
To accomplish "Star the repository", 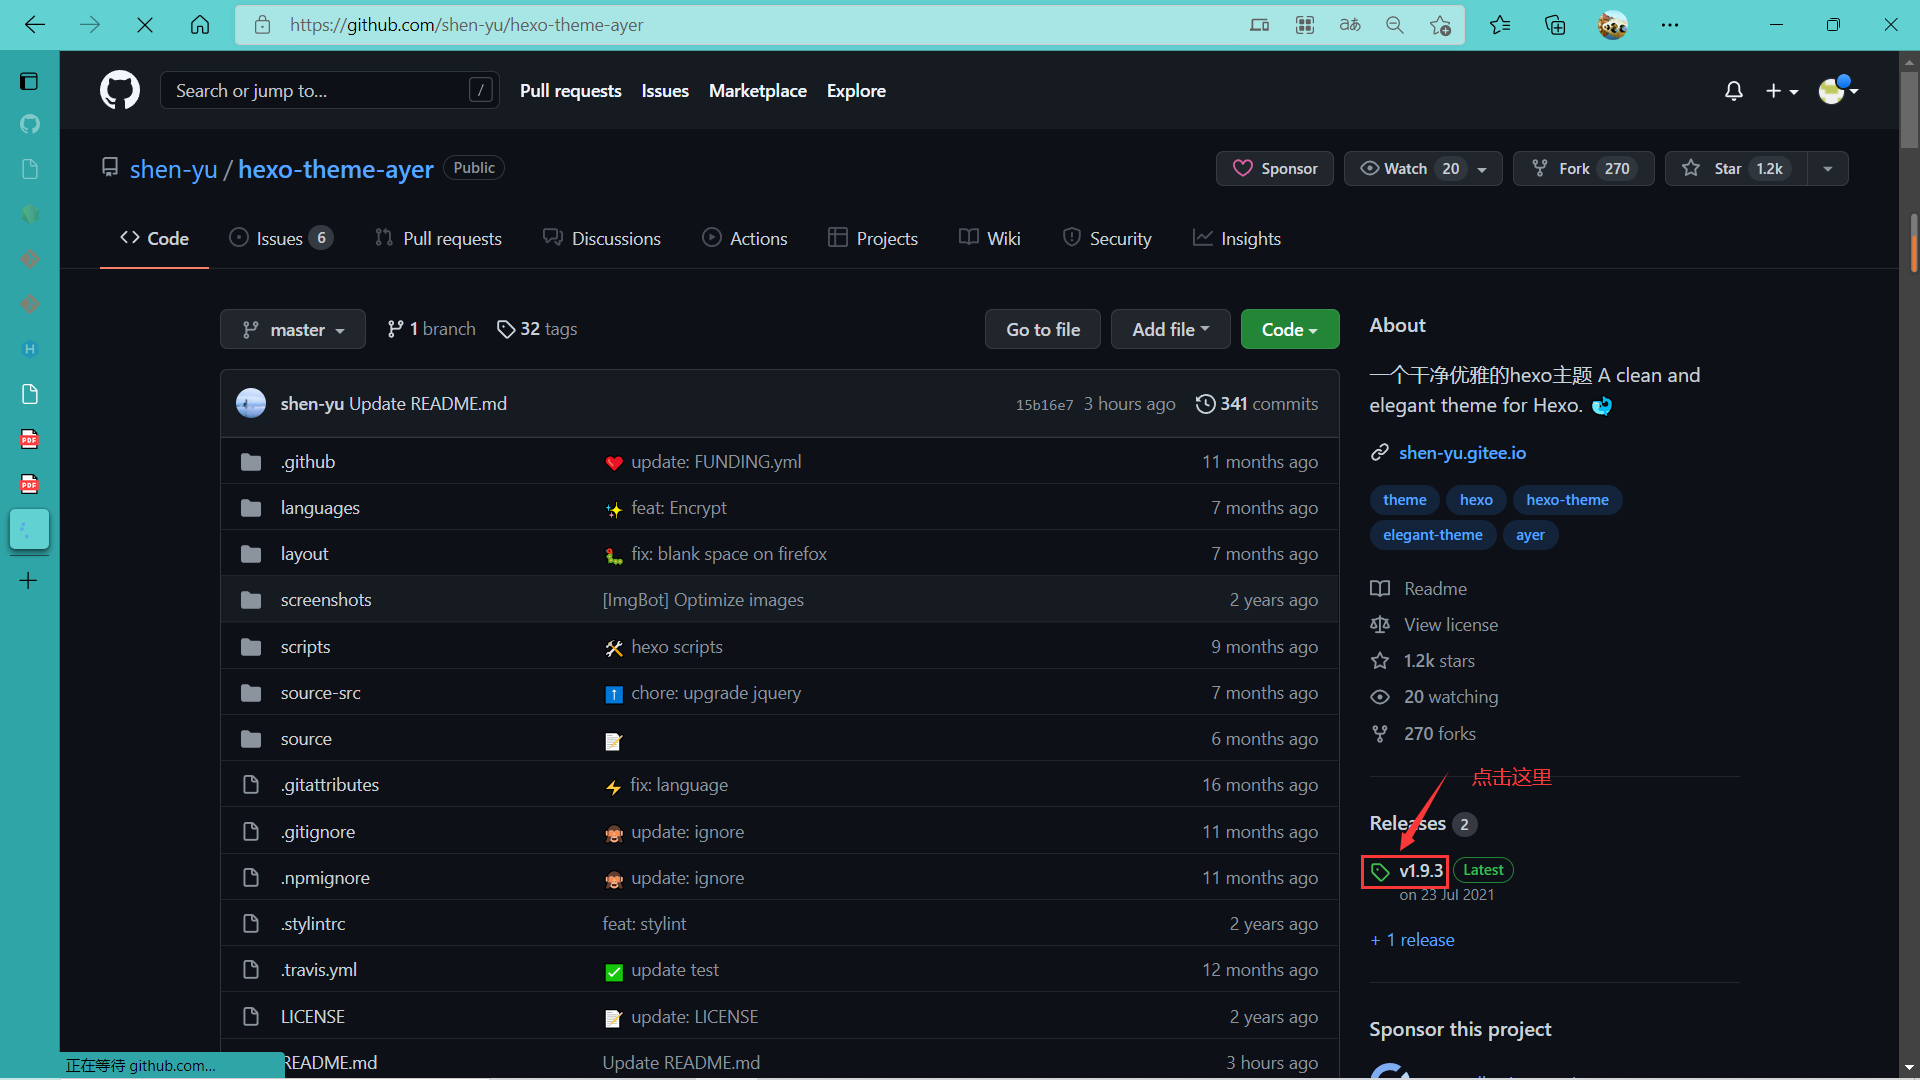I will point(1736,169).
